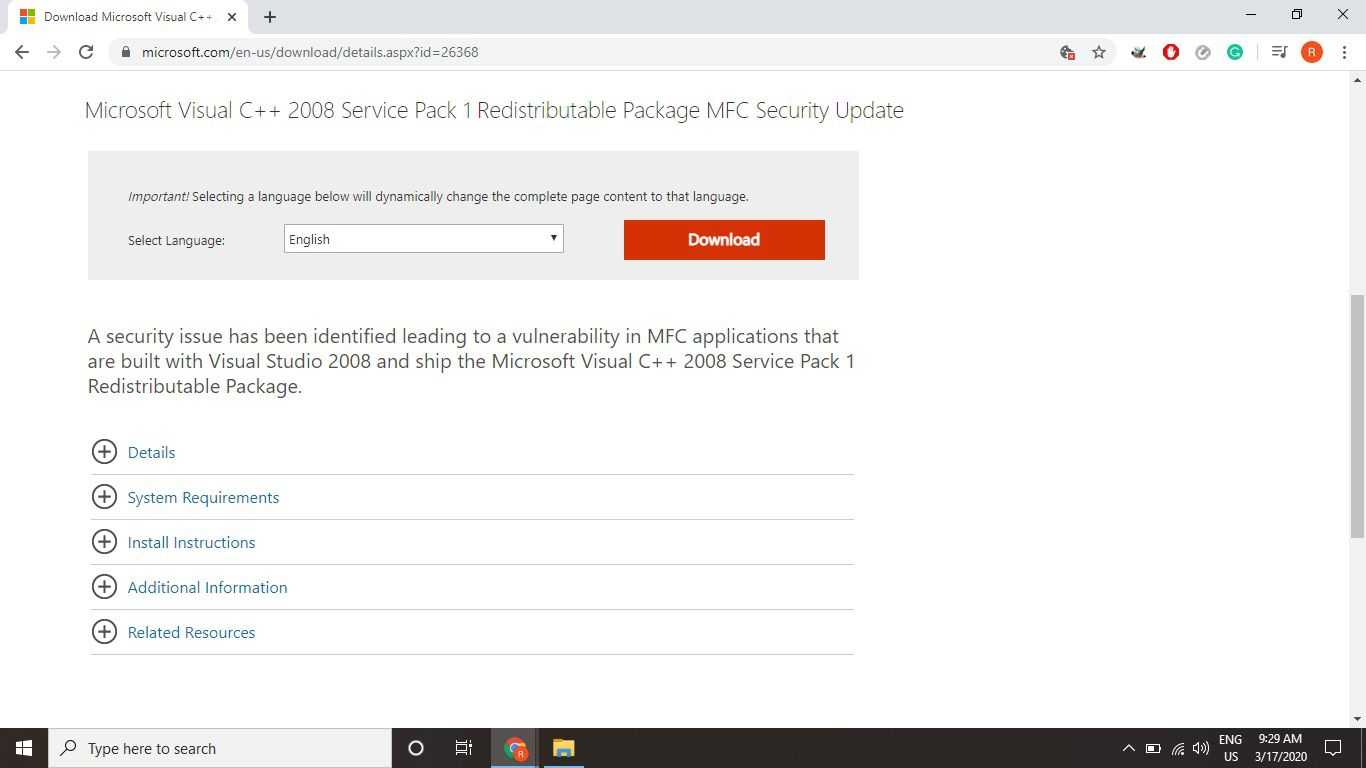
Task: Open Cortana circle icon on taskbar
Action: click(416, 748)
